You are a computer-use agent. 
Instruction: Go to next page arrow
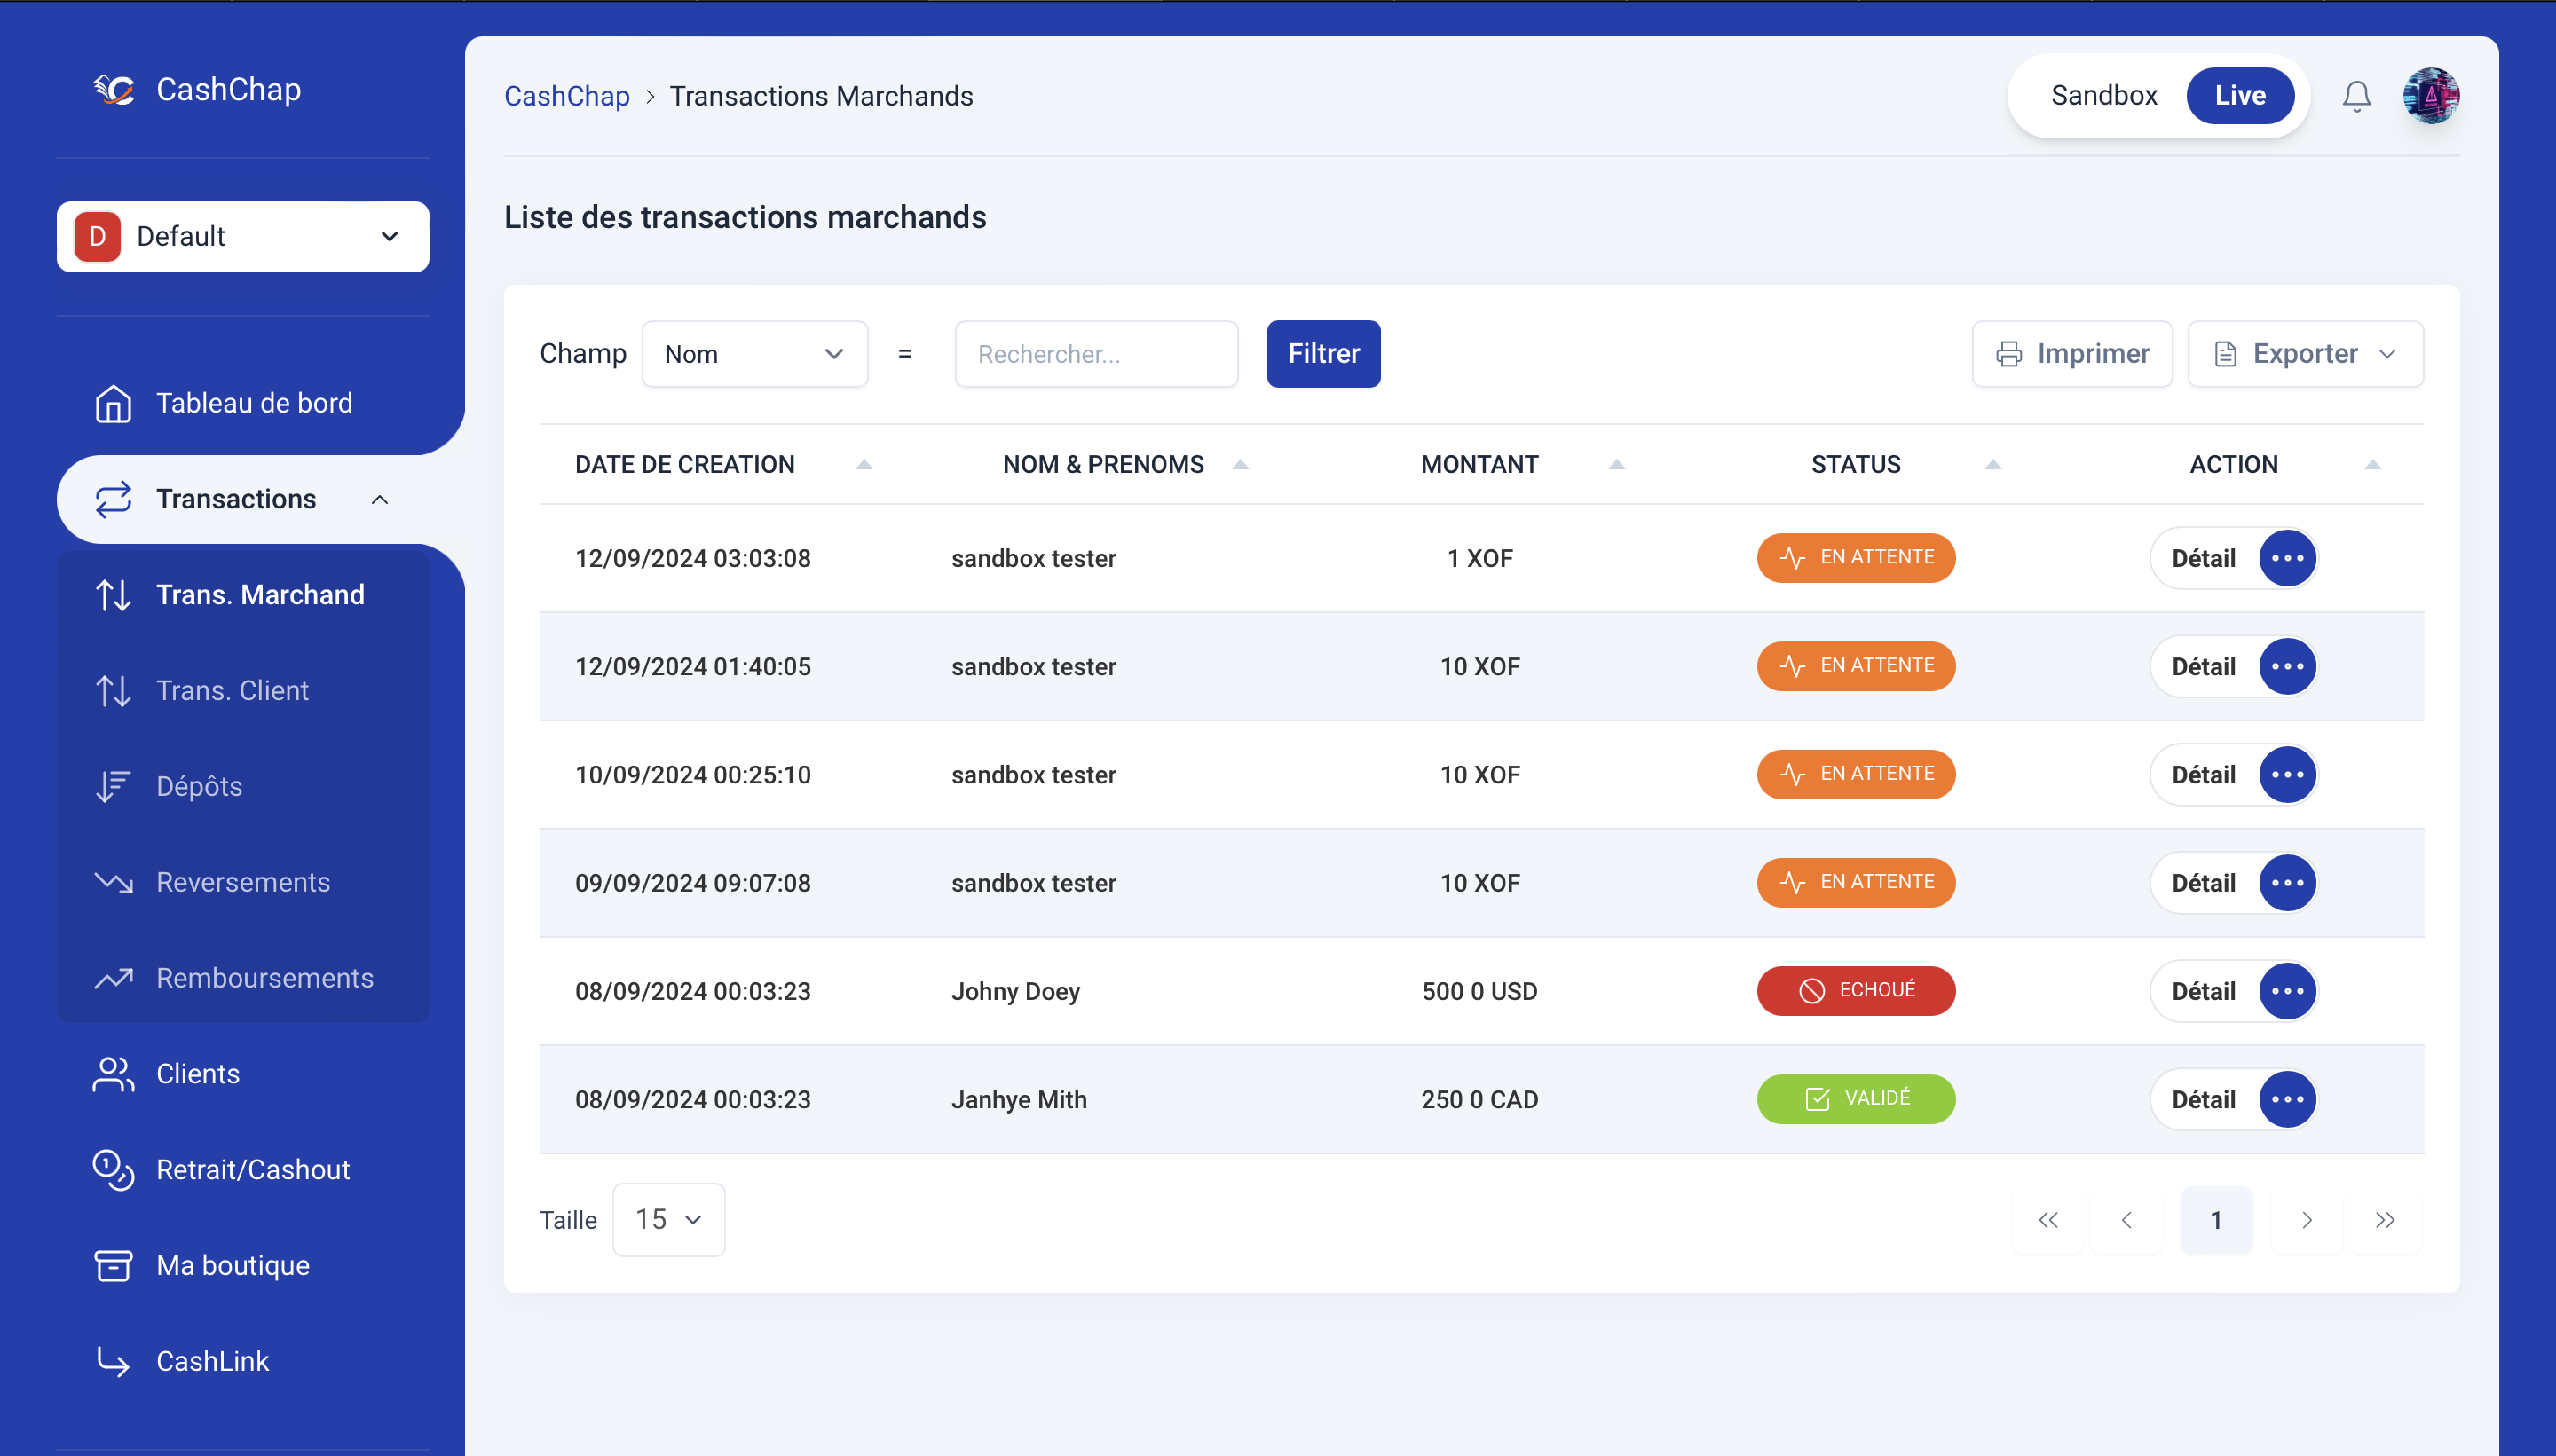pyautogui.click(x=2306, y=1220)
